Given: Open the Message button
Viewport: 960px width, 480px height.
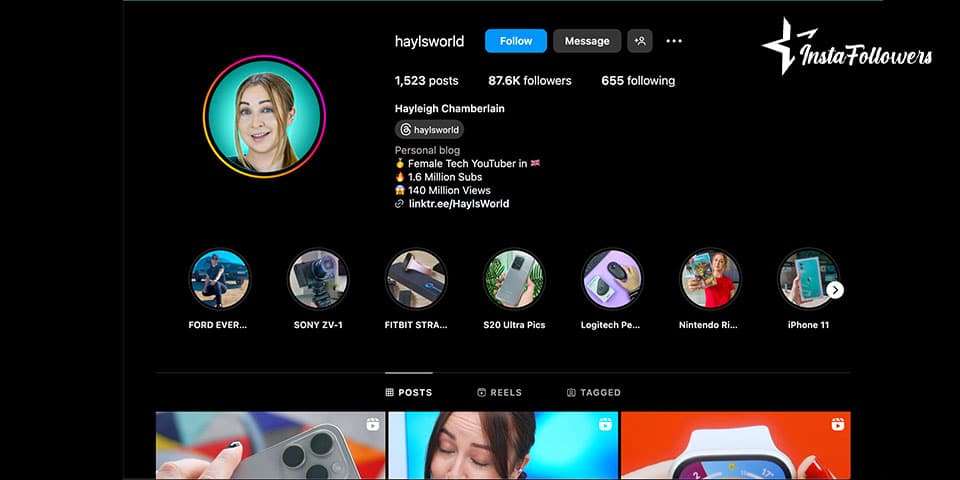Looking at the screenshot, I should point(587,41).
